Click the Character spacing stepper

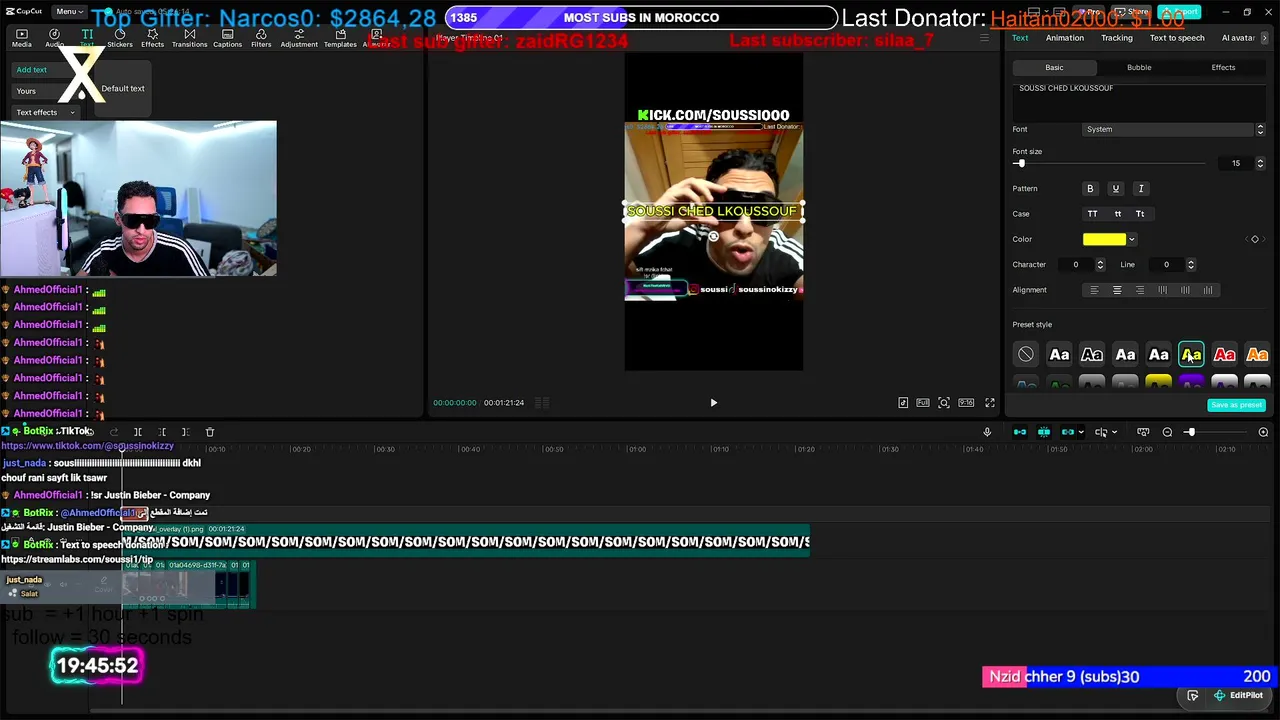coord(1100,265)
